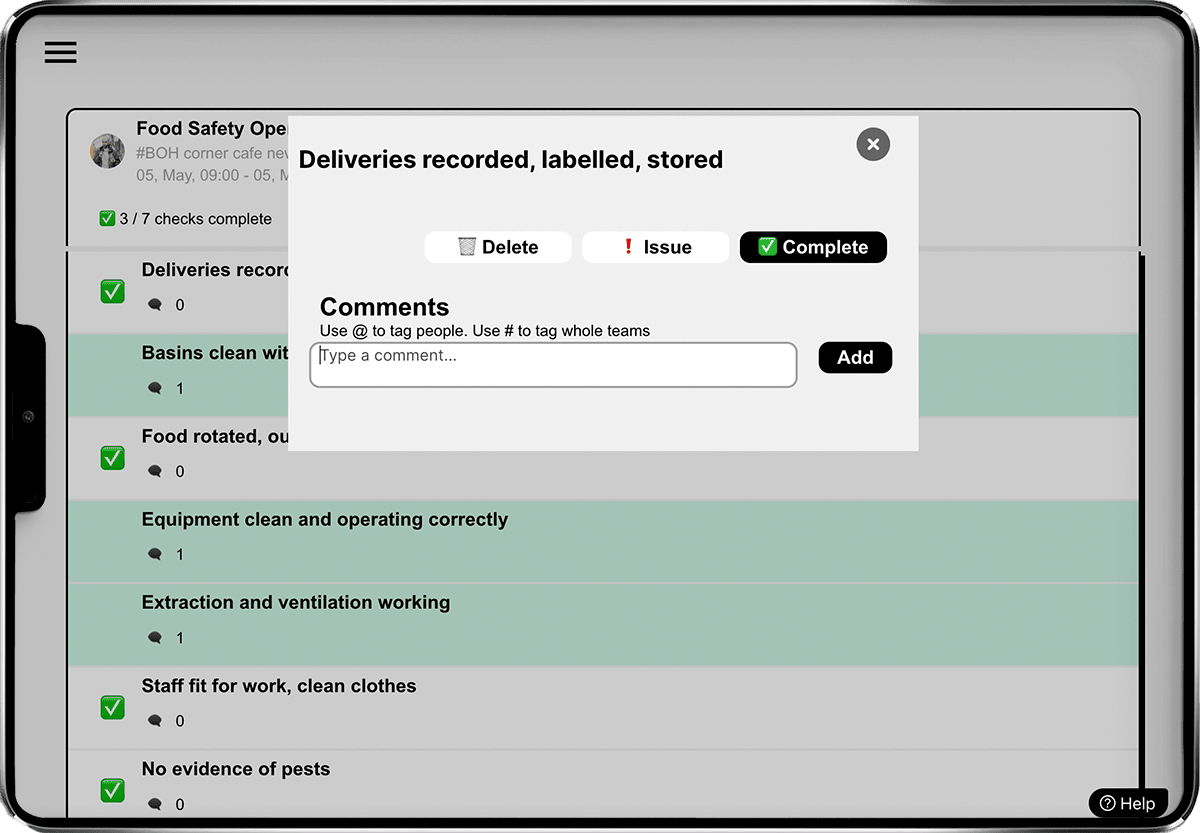
Task: Select Extraction and ventilation working item
Action: tap(296, 603)
